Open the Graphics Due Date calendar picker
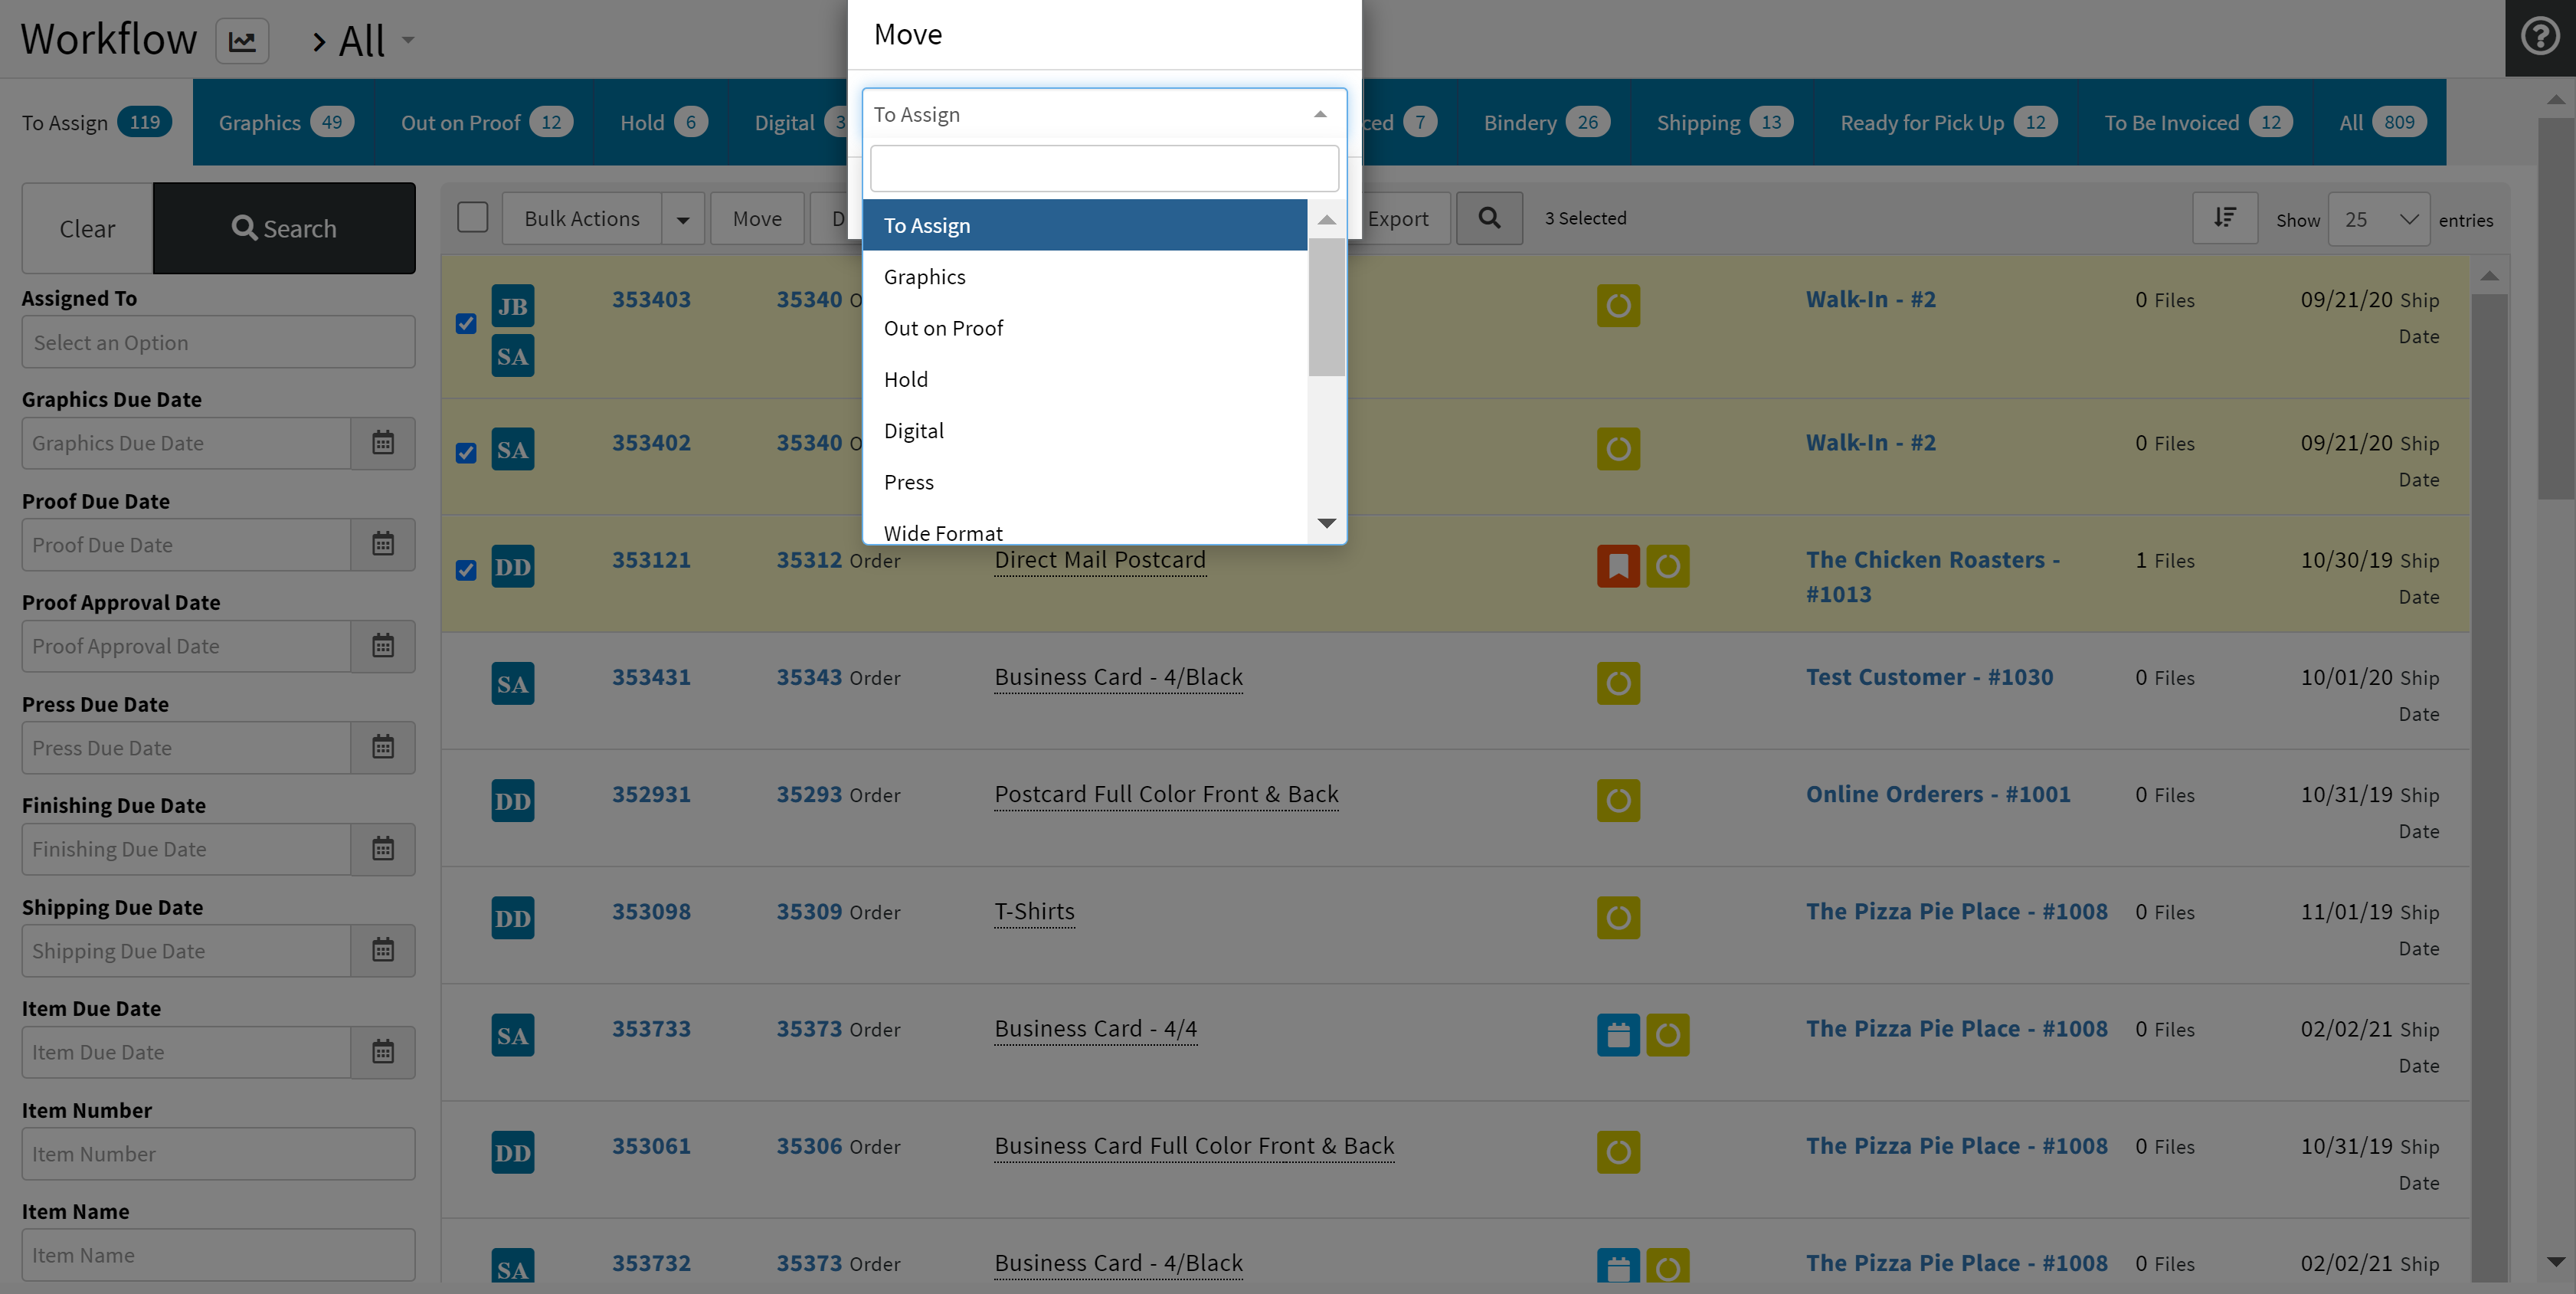The width and height of the screenshot is (2576, 1294). coord(383,443)
